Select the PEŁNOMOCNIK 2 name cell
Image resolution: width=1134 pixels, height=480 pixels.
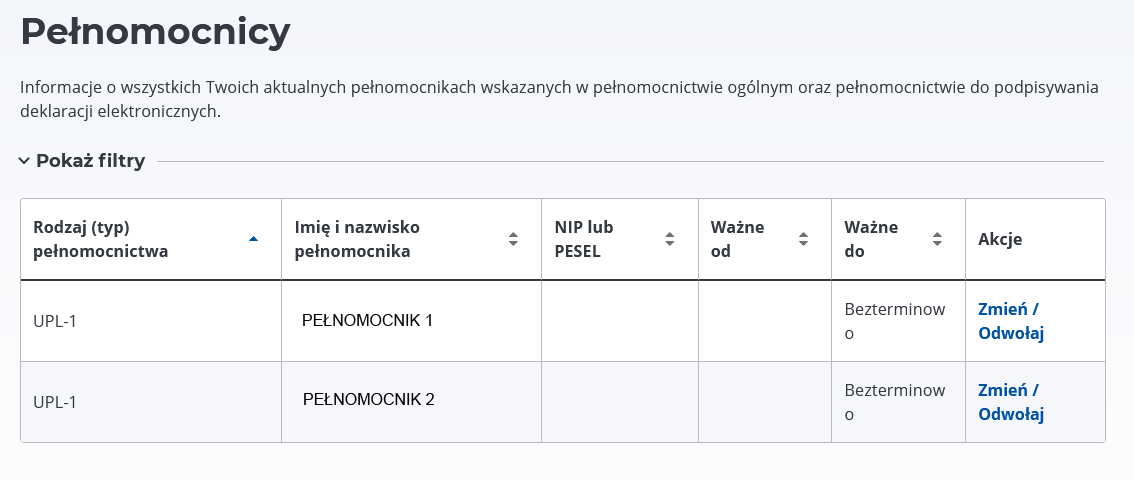(x=368, y=400)
